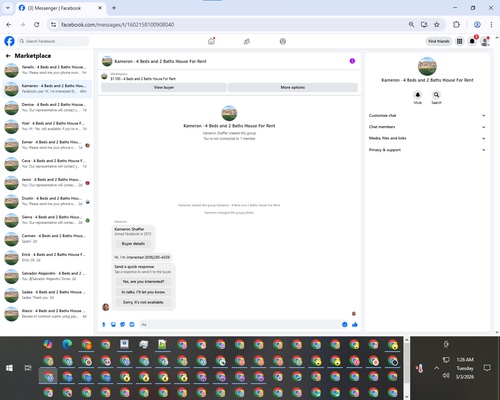Image resolution: width=500 pixels, height=400 pixels.
Task: Open Salvador Alejandro conversation
Action: point(47,276)
